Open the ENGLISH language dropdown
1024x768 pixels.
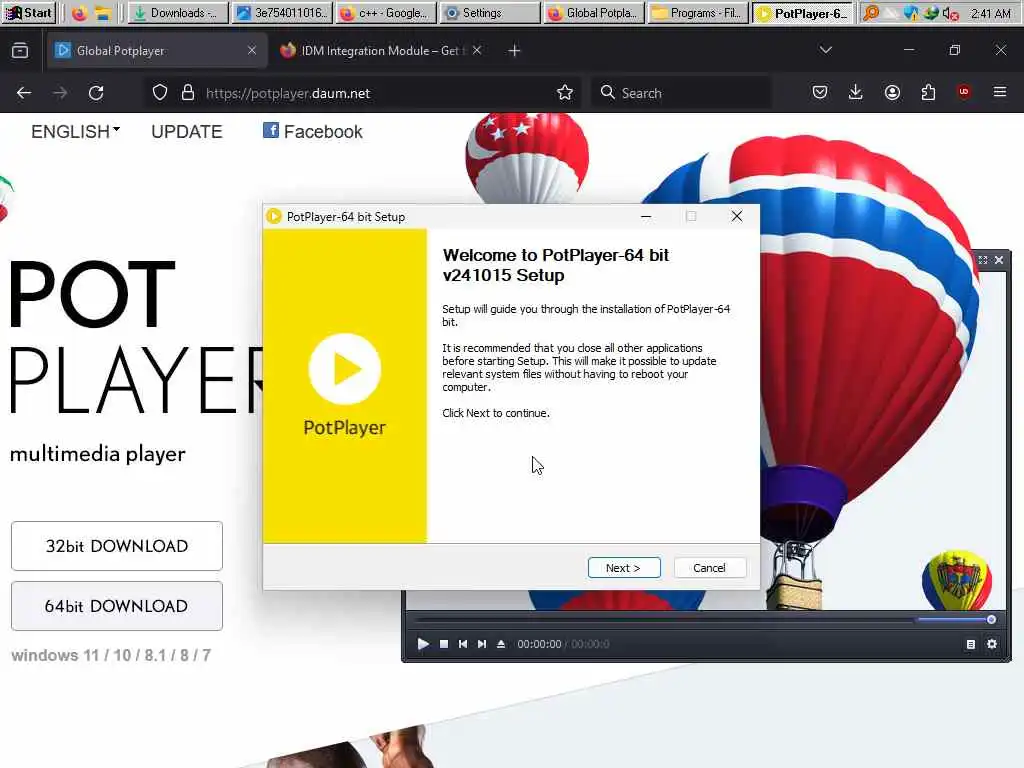point(75,131)
